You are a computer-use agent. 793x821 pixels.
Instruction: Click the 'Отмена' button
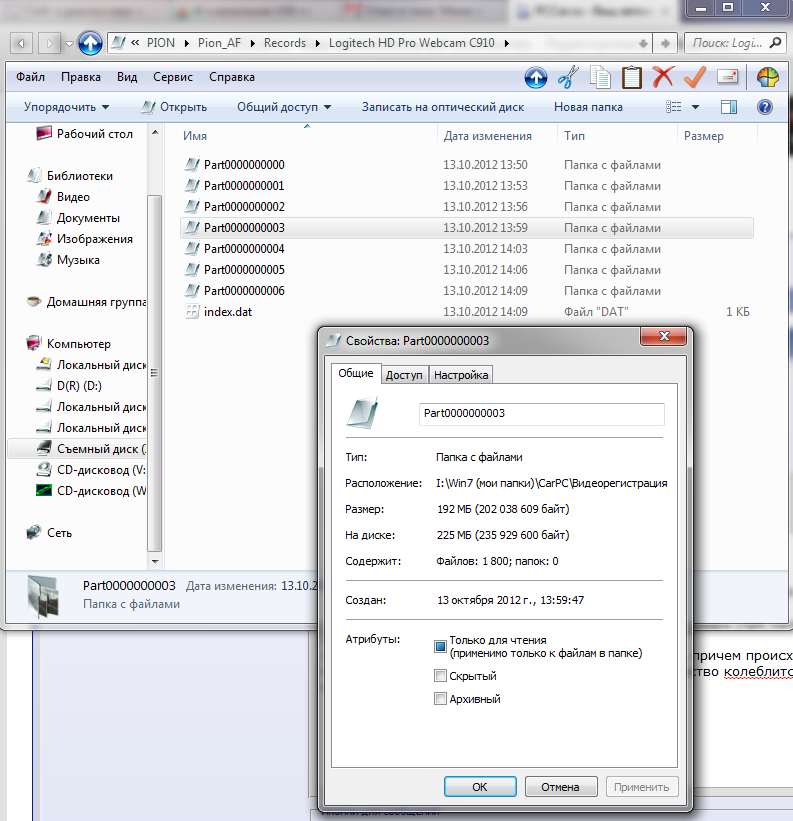[x=560, y=787]
